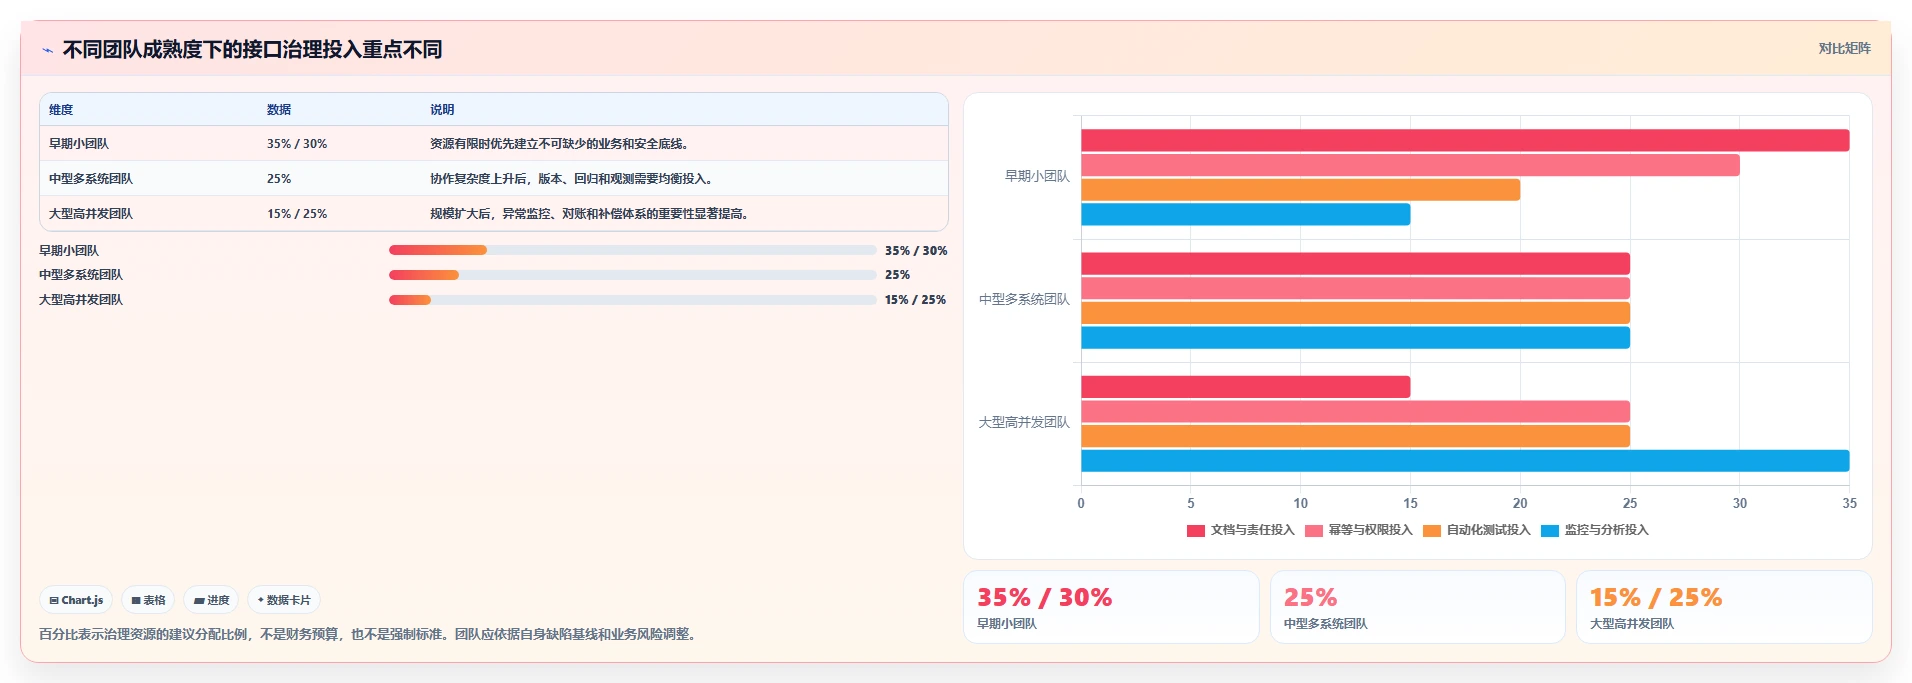Open the 35% / 30% 早期小团队 data card
This screenshot has height=683, width=1912.
(1111, 607)
